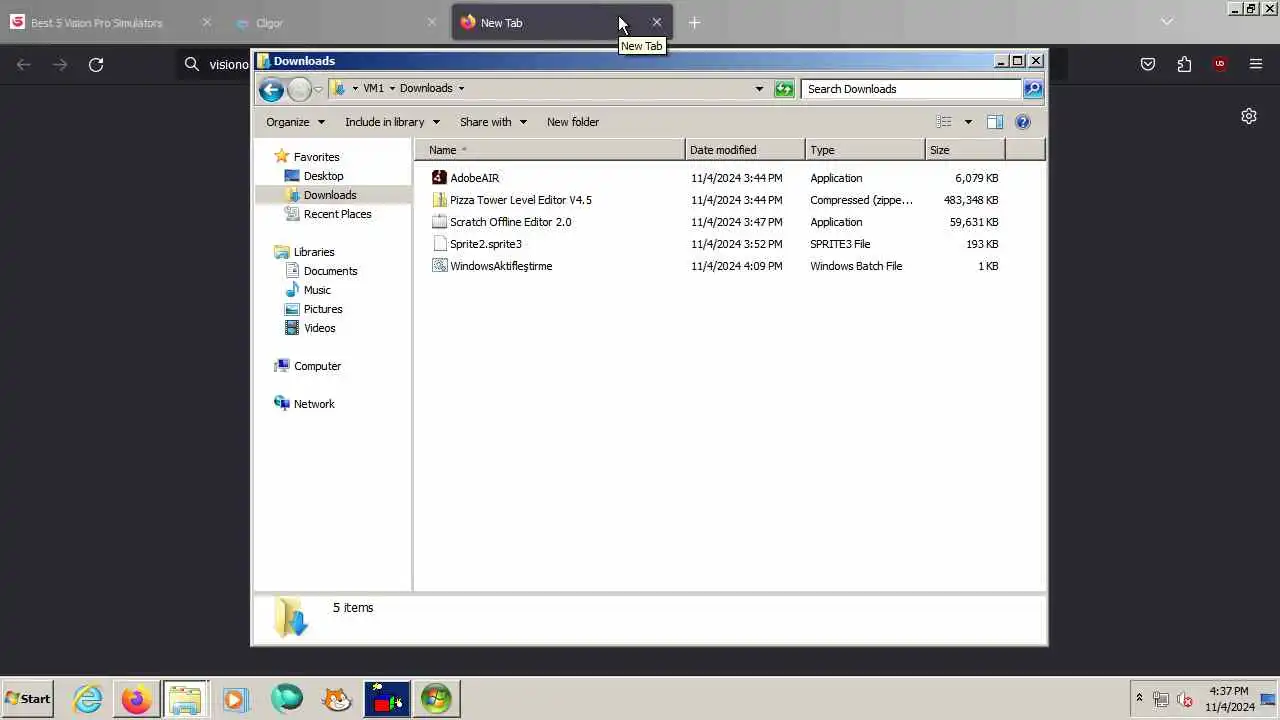
Task: Click the volume tray icon
Action: tap(1185, 699)
